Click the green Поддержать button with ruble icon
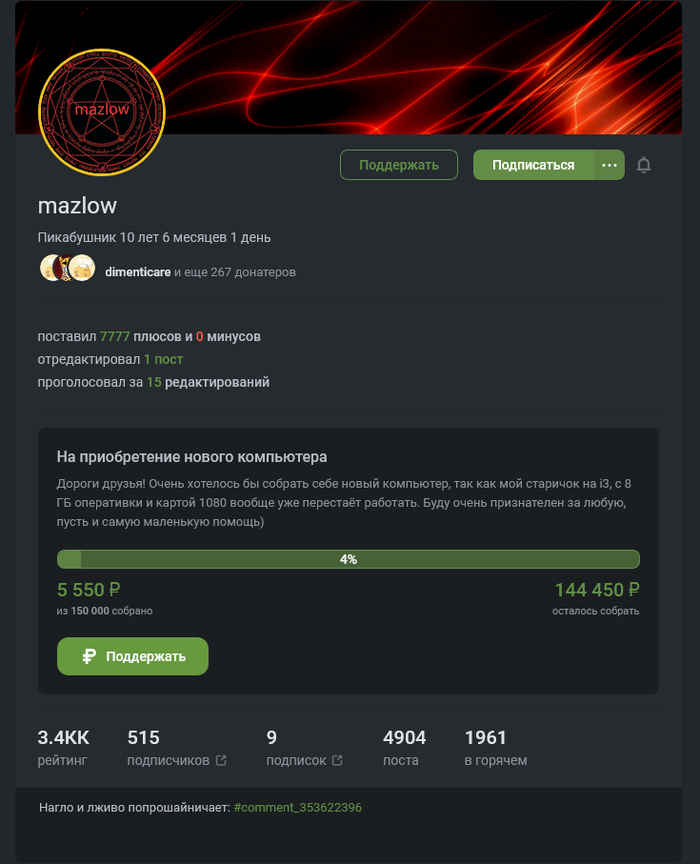This screenshot has width=700, height=864. pos(133,656)
